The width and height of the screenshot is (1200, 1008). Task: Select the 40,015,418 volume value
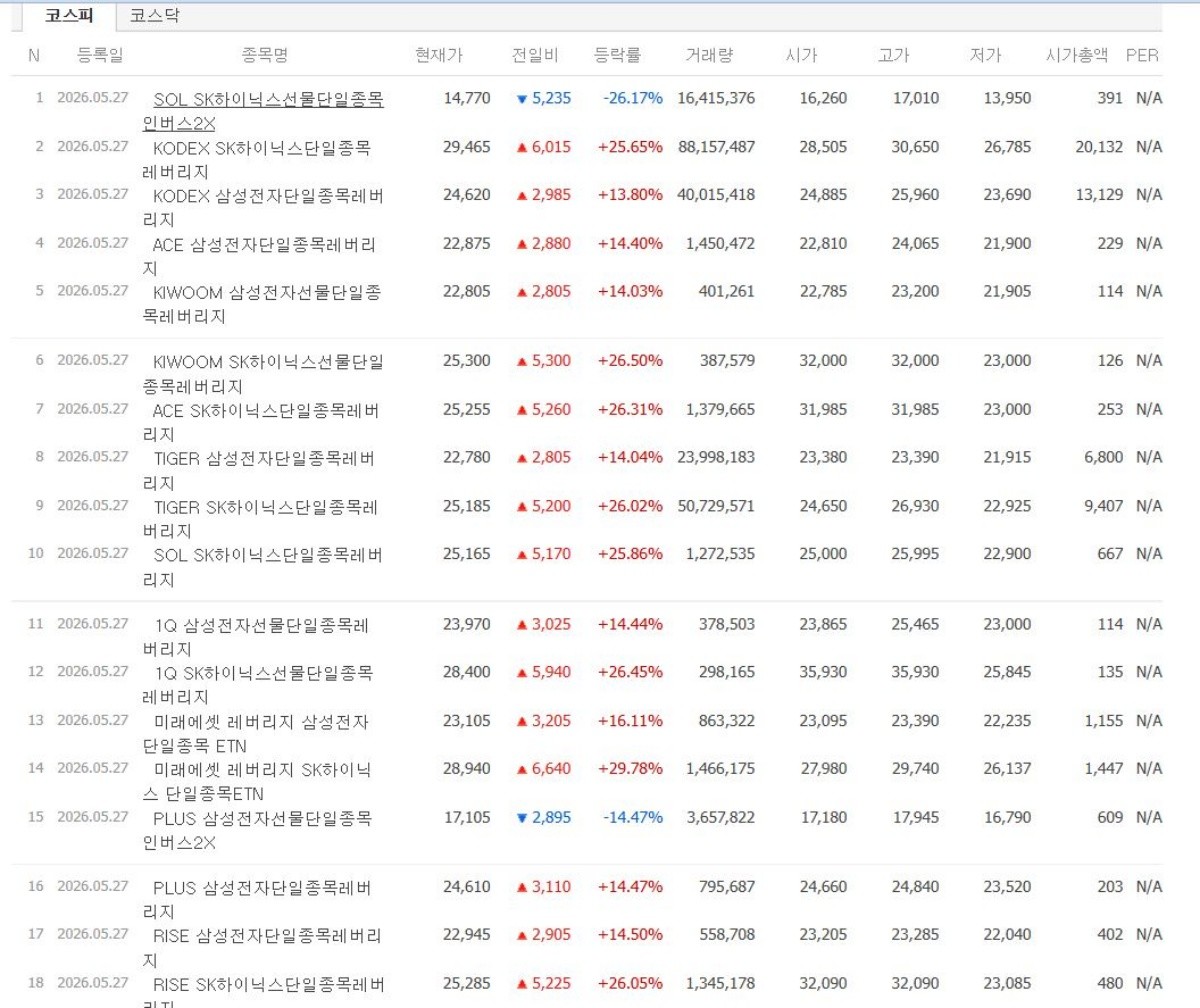(716, 194)
